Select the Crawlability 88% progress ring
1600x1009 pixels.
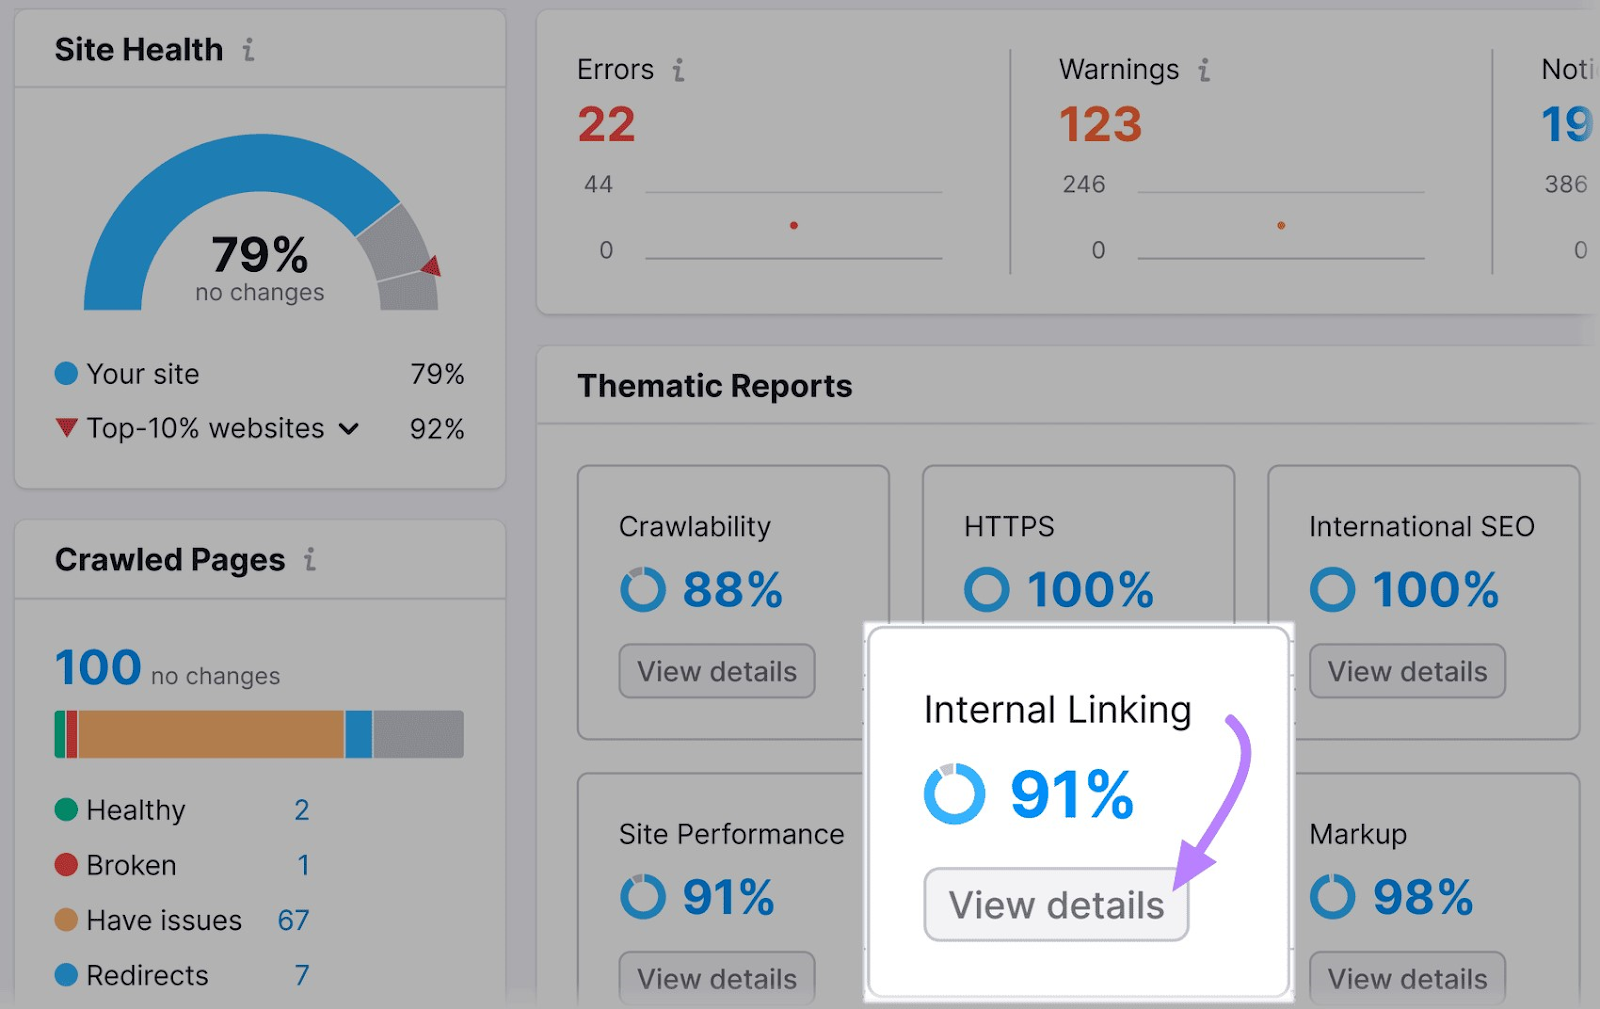click(x=643, y=590)
